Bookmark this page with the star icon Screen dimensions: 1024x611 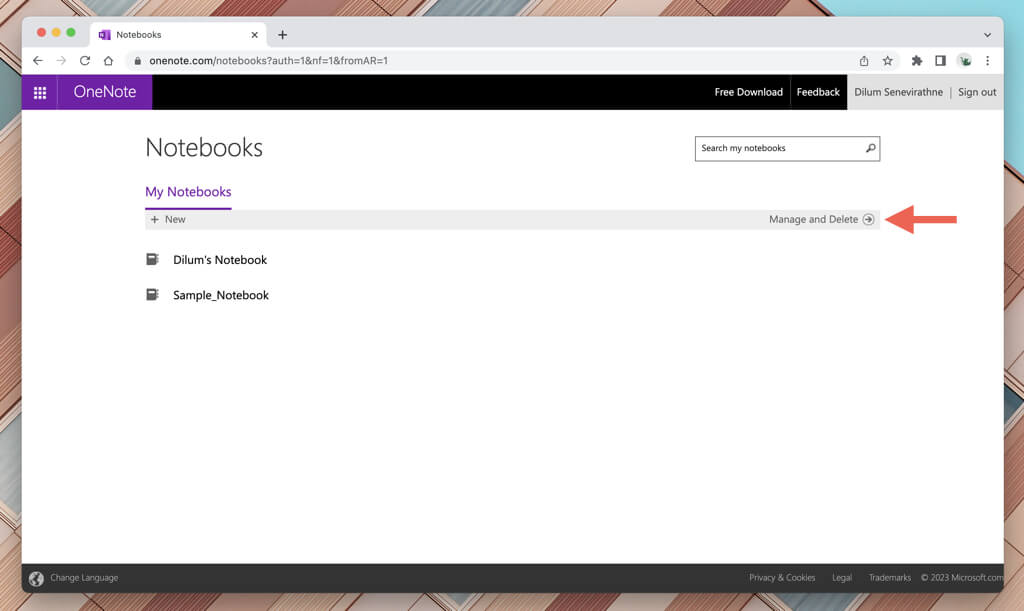click(887, 61)
